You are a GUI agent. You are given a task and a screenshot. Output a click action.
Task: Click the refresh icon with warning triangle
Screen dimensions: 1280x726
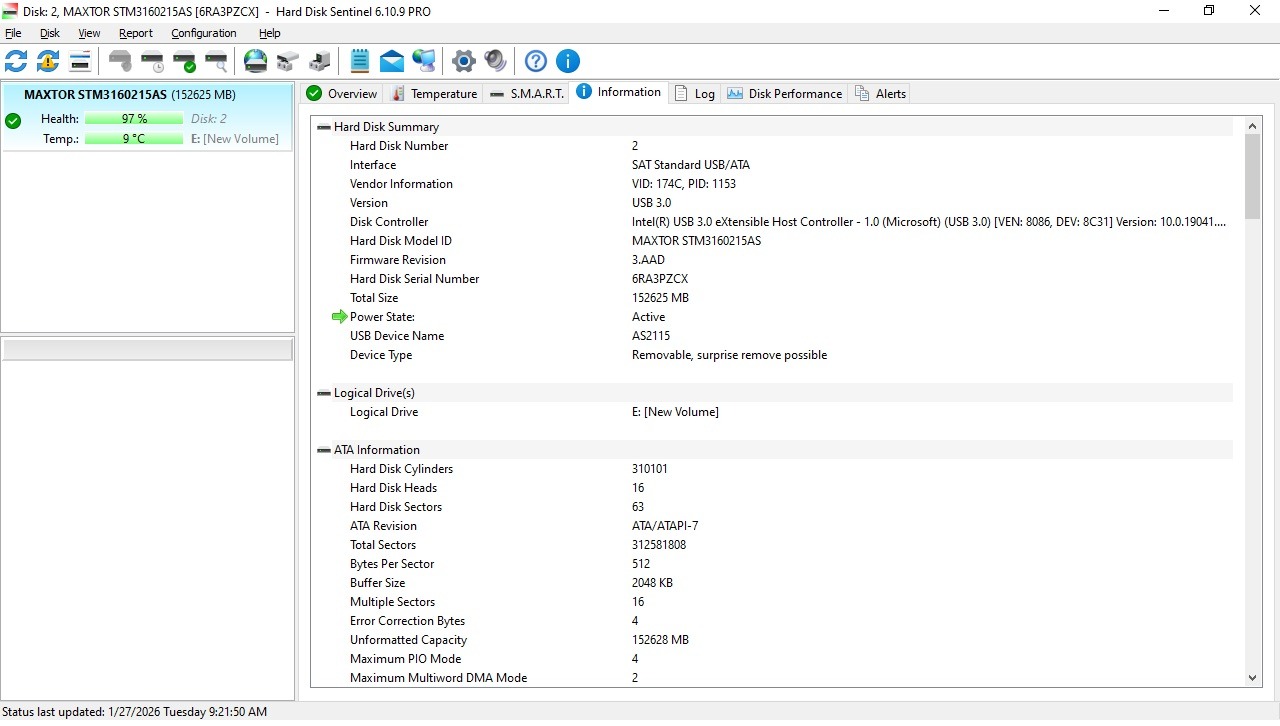click(x=48, y=62)
